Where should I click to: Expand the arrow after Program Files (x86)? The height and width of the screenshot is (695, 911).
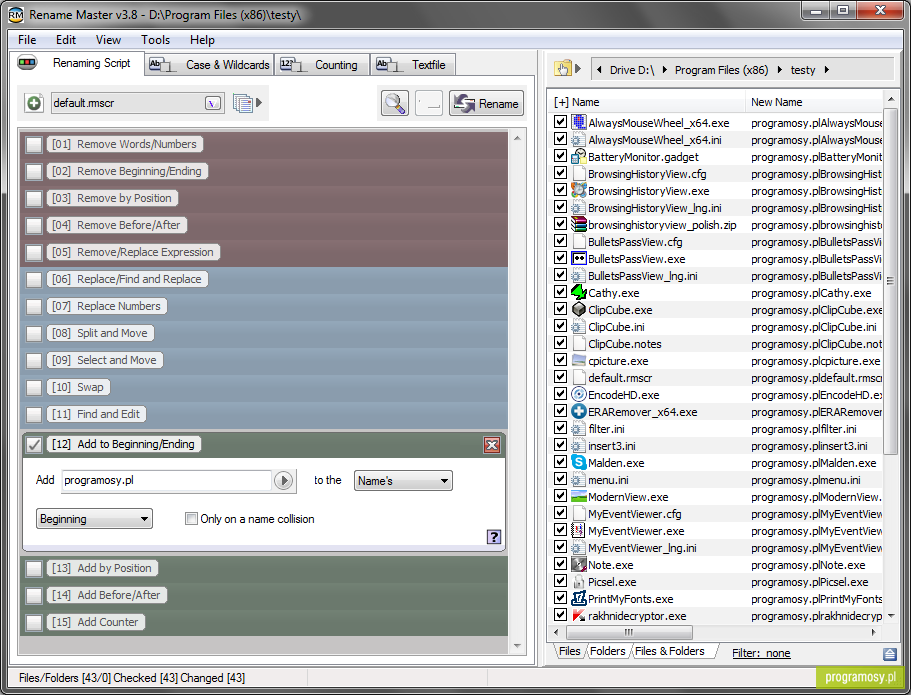[779, 70]
